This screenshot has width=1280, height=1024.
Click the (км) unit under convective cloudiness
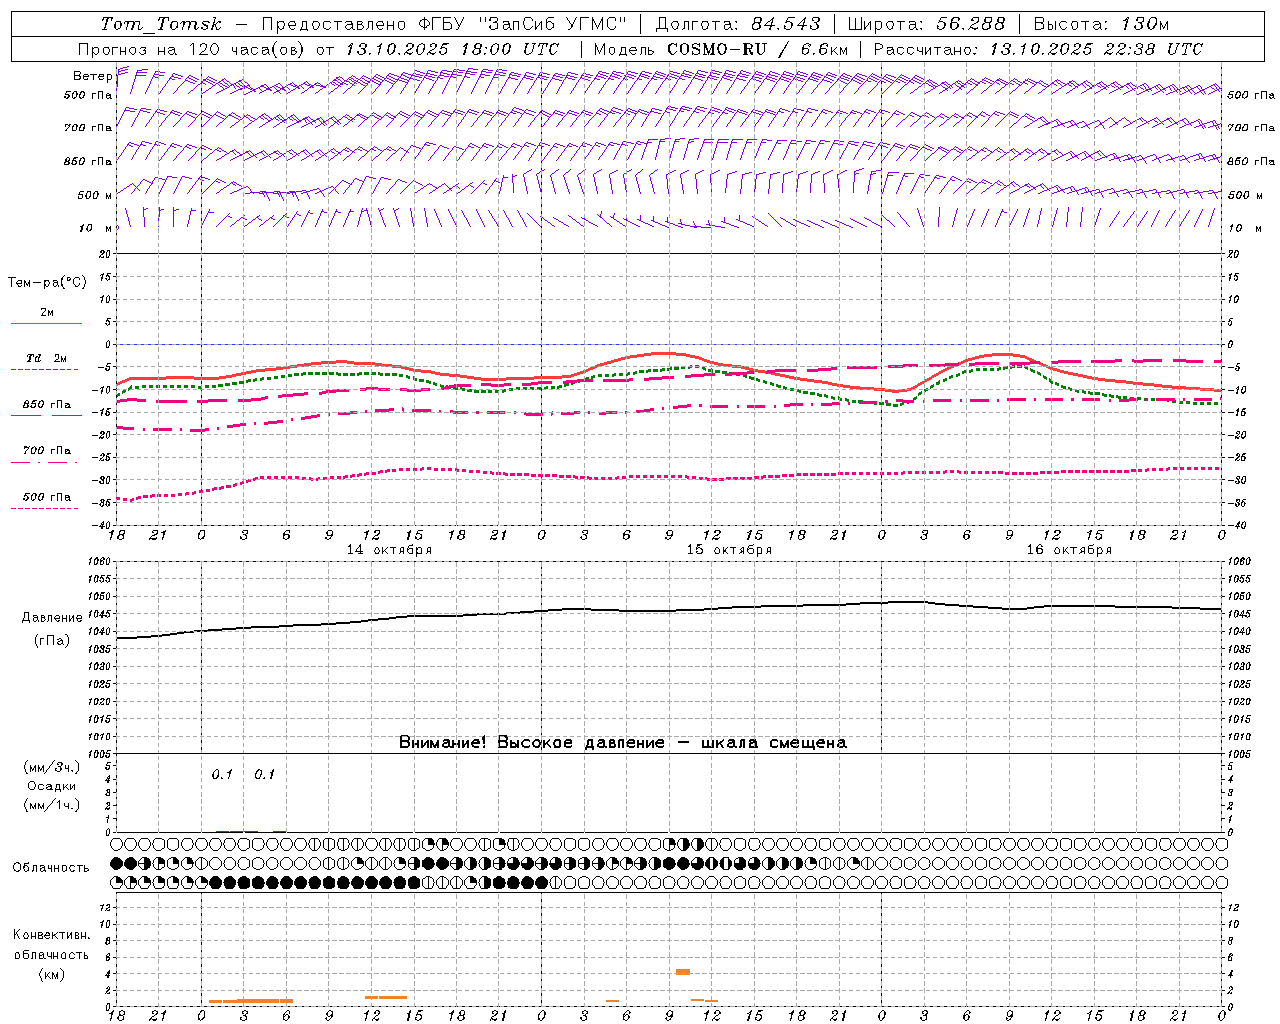[51, 973]
